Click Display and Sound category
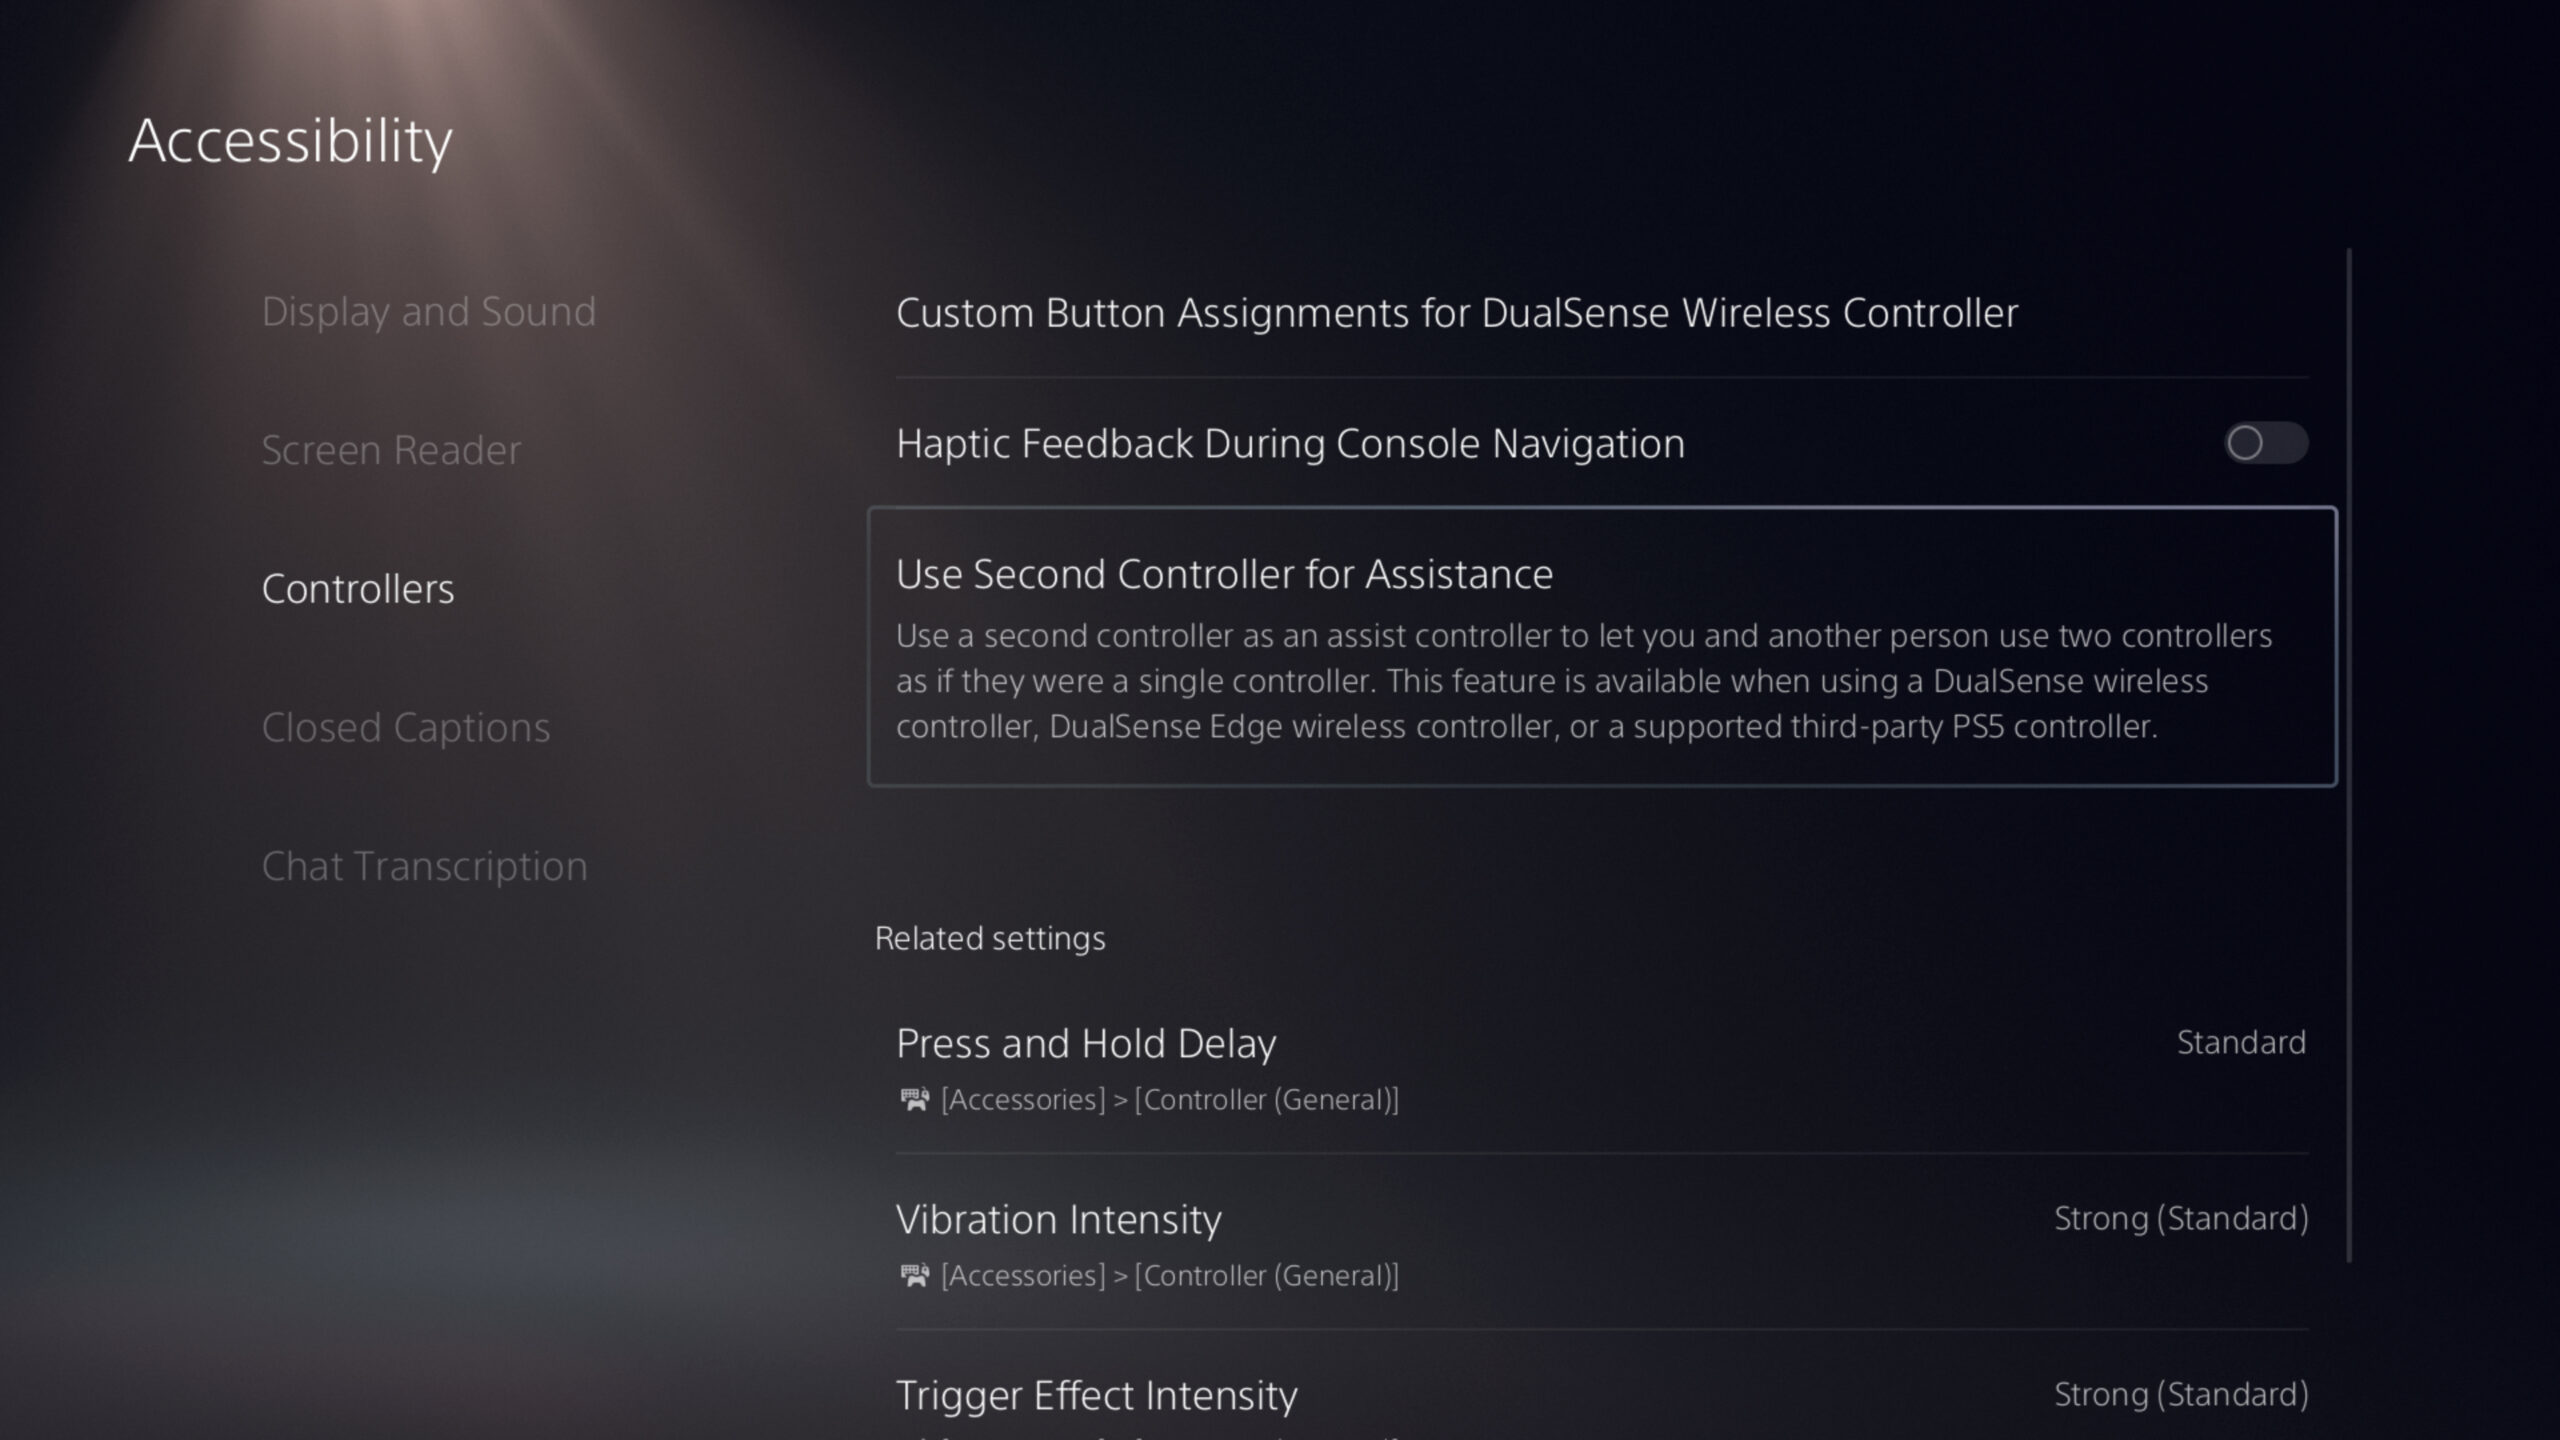 click(x=427, y=309)
